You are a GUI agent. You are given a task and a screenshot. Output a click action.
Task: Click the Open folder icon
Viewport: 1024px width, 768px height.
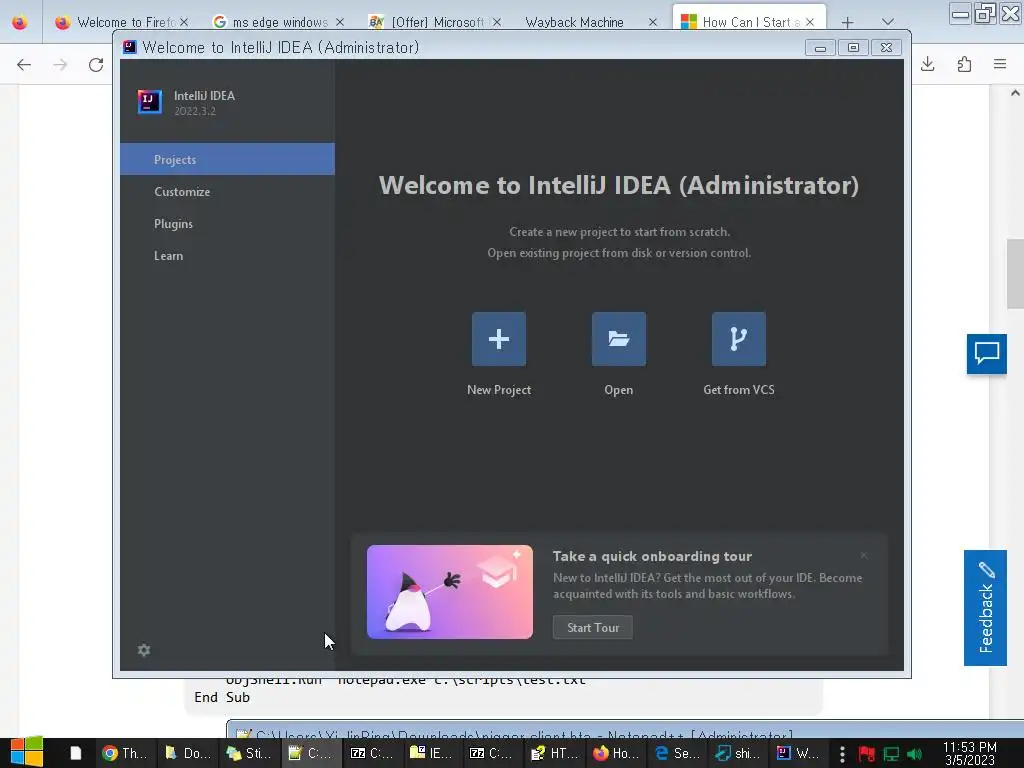[618, 339]
